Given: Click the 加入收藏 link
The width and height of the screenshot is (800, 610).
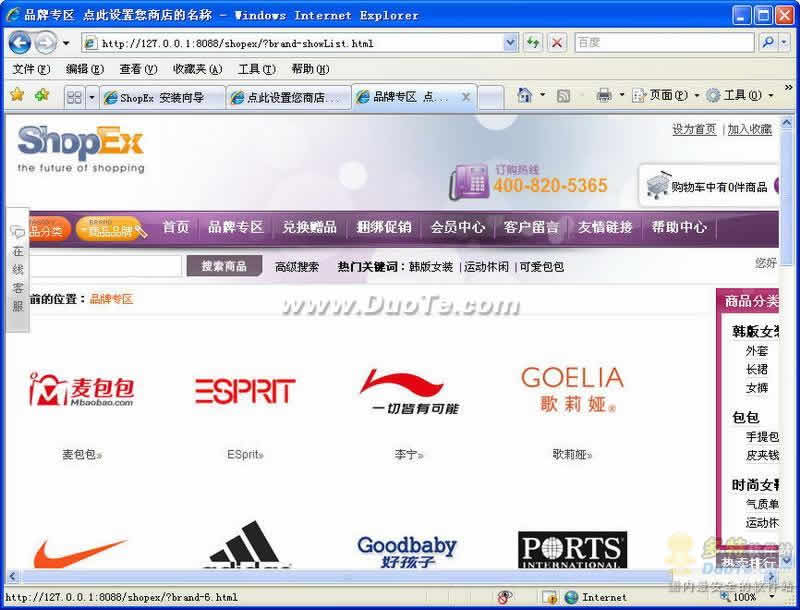Looking at the screenshot, I should pos(749,130).
